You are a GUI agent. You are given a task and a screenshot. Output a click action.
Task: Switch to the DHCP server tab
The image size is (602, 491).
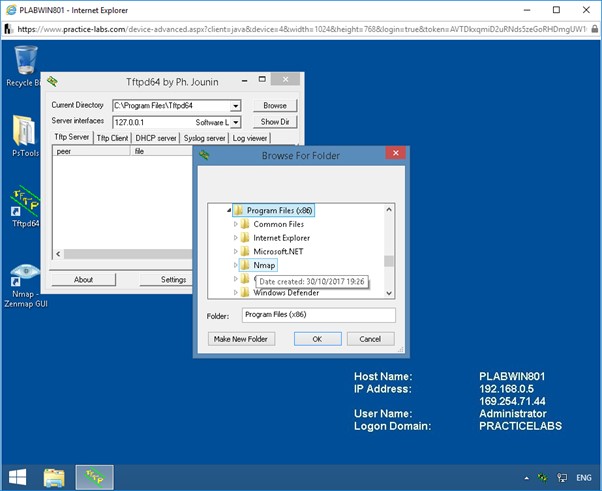click(155, 138)
